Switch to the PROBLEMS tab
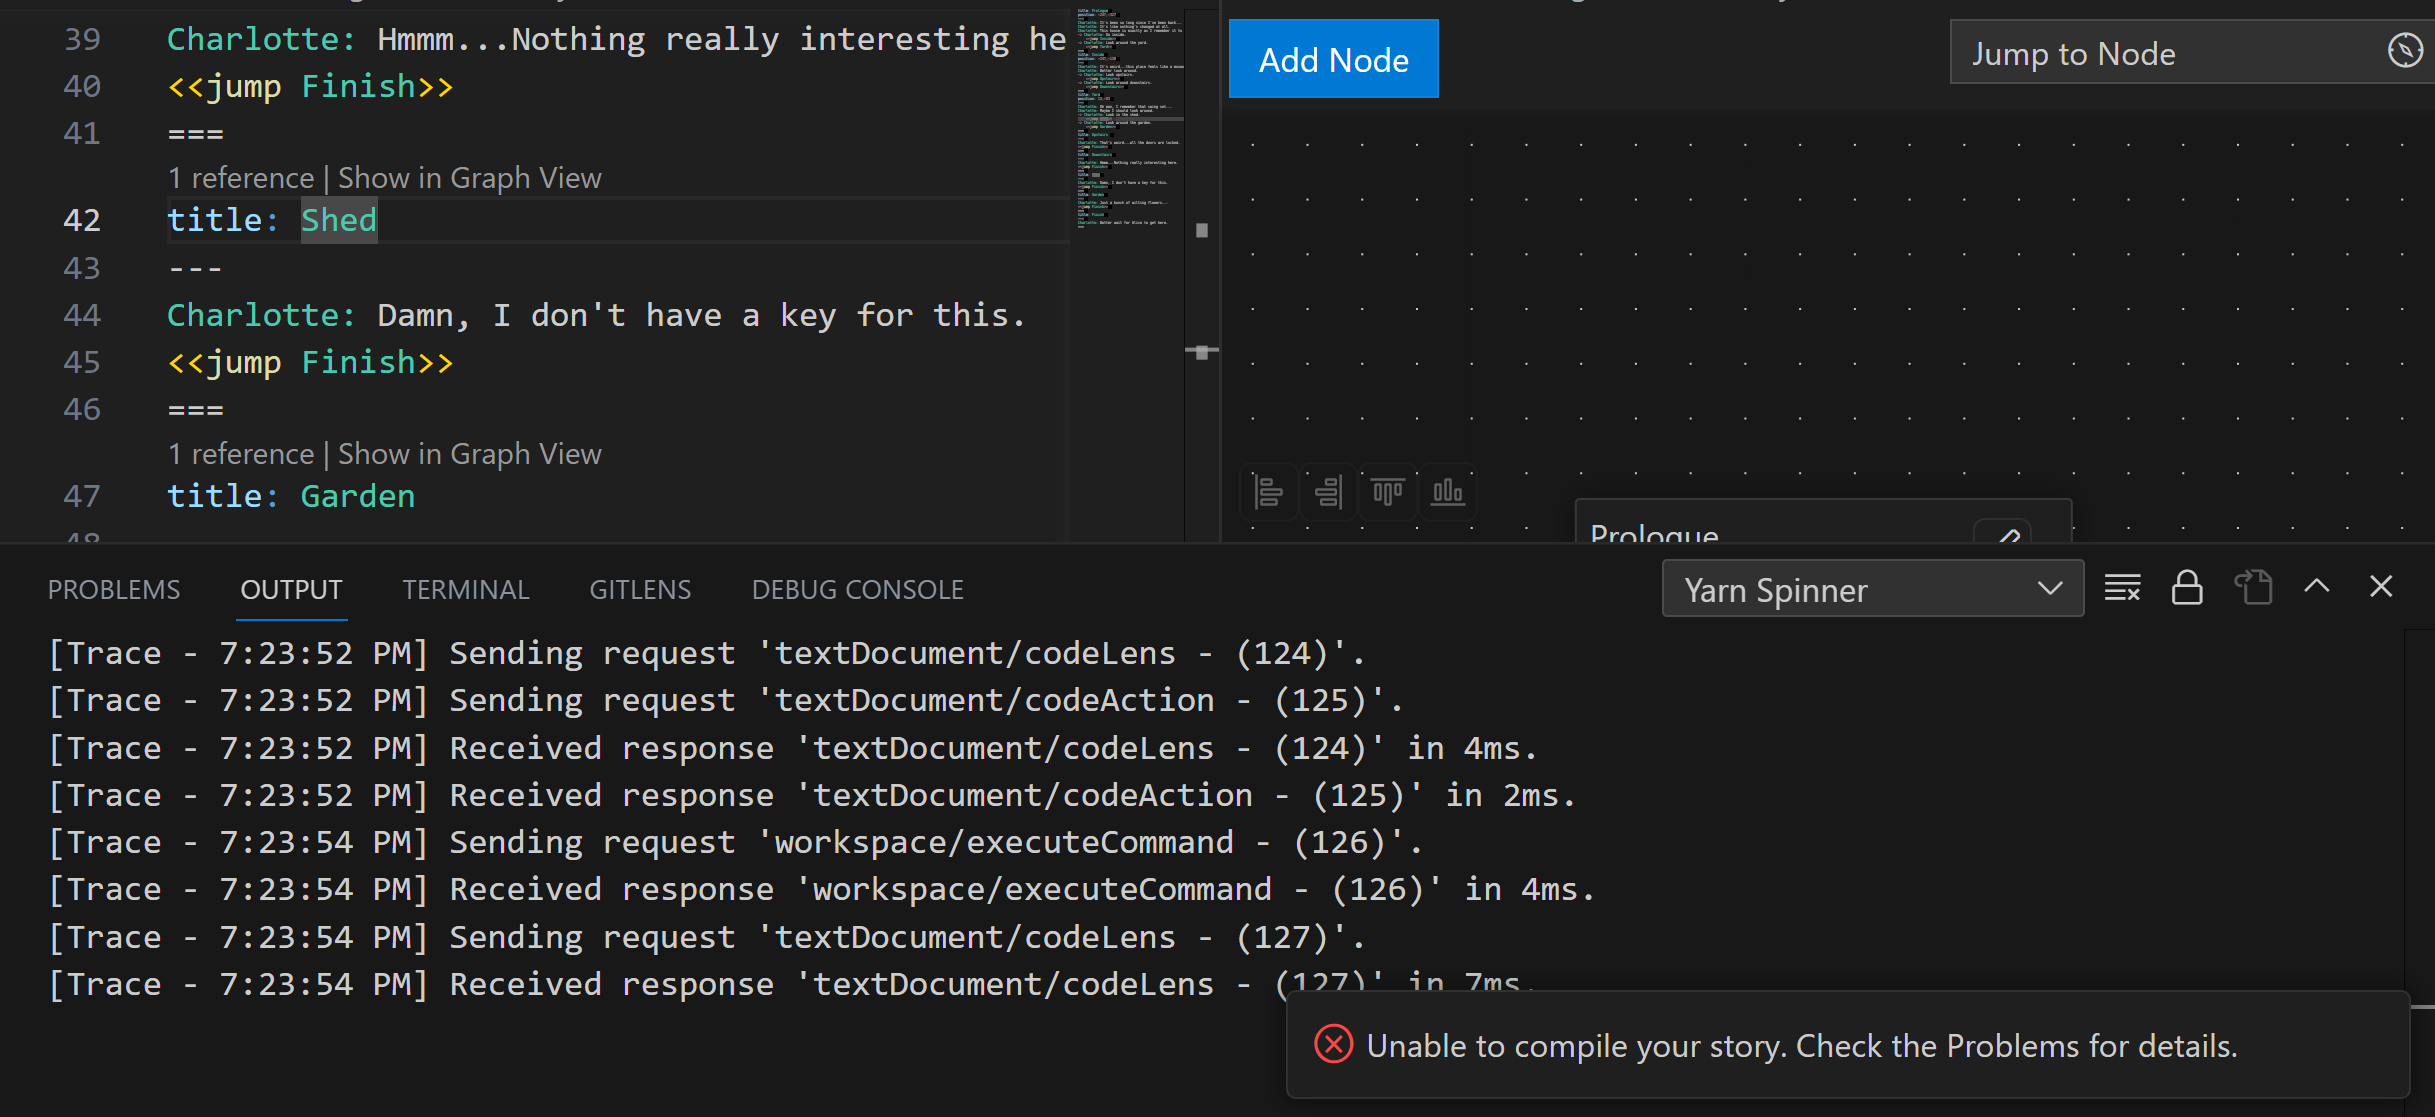2435x1117 pixels. click(x=114, y=589)
